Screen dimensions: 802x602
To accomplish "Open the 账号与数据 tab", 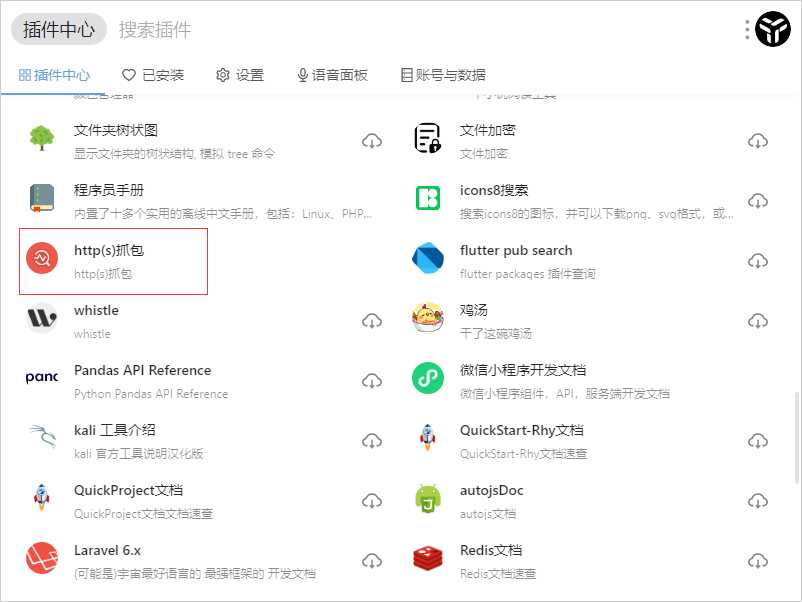I will pyautogui.click(x=443, y=75).
